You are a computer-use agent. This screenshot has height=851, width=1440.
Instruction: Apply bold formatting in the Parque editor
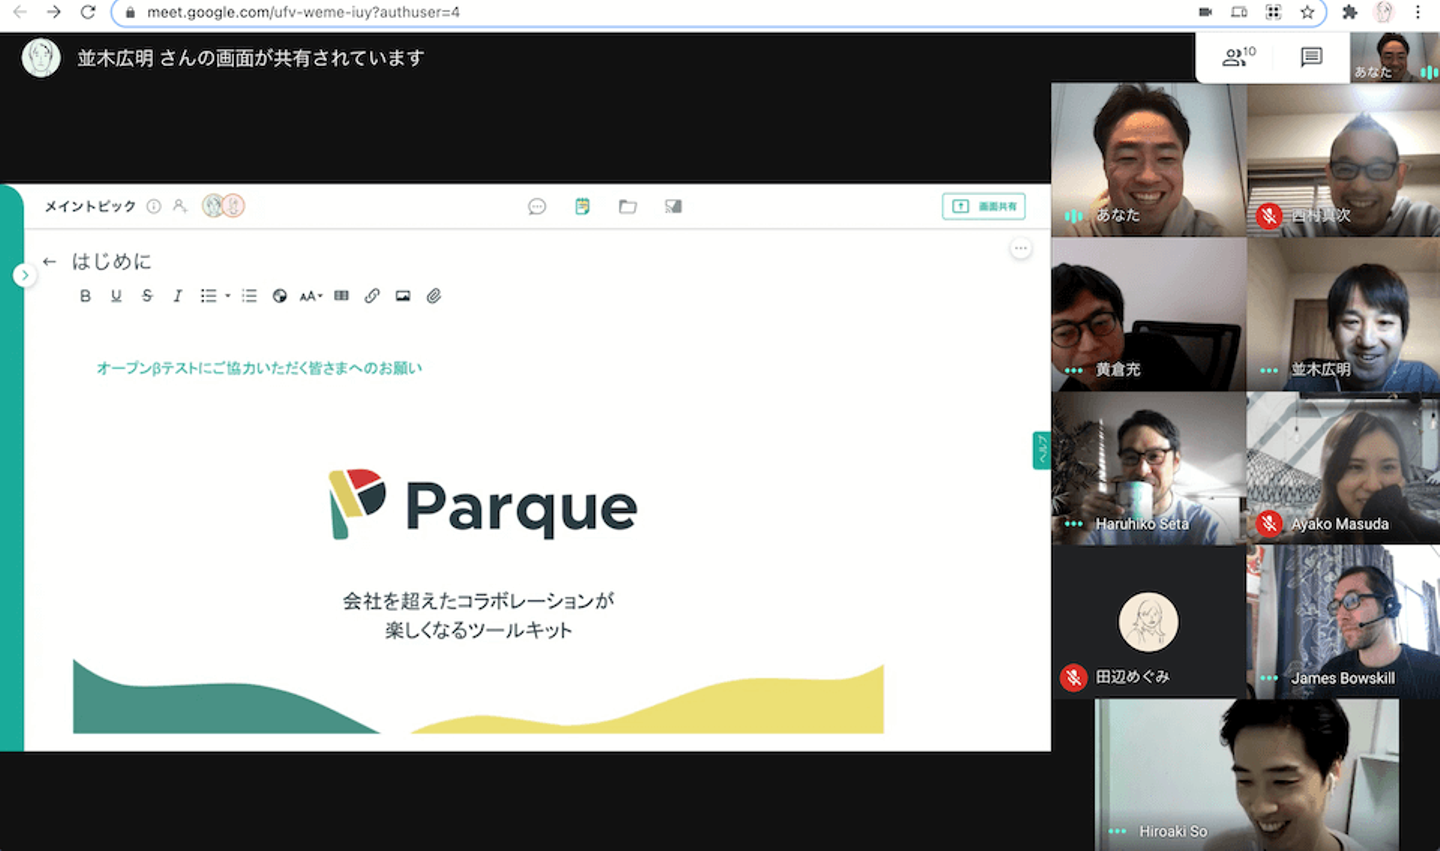pyautogui.click(x=85, y=296)
